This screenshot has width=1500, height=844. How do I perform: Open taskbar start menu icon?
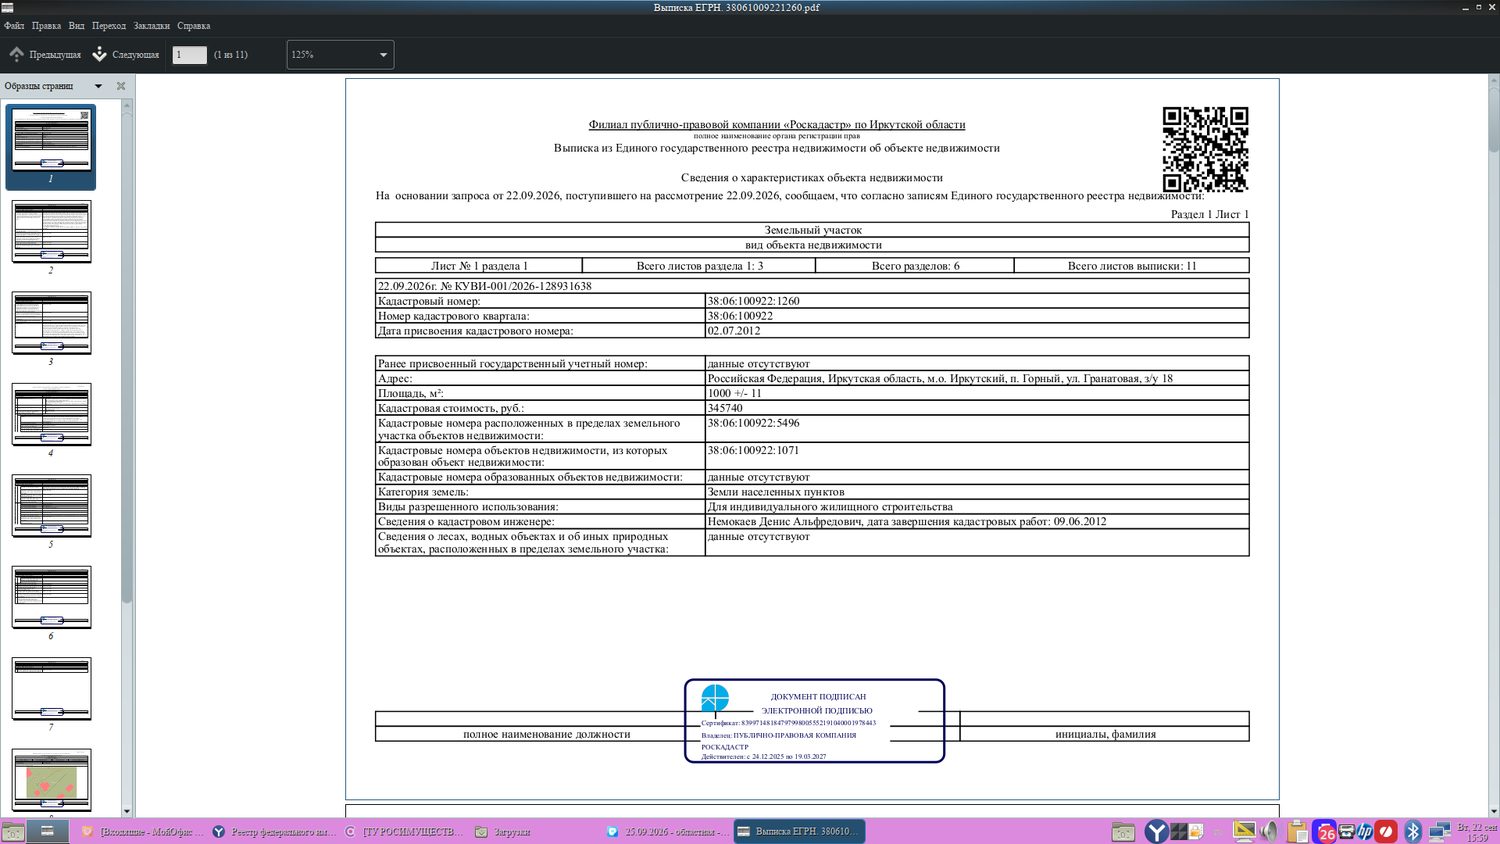click(x=13, y=831)
